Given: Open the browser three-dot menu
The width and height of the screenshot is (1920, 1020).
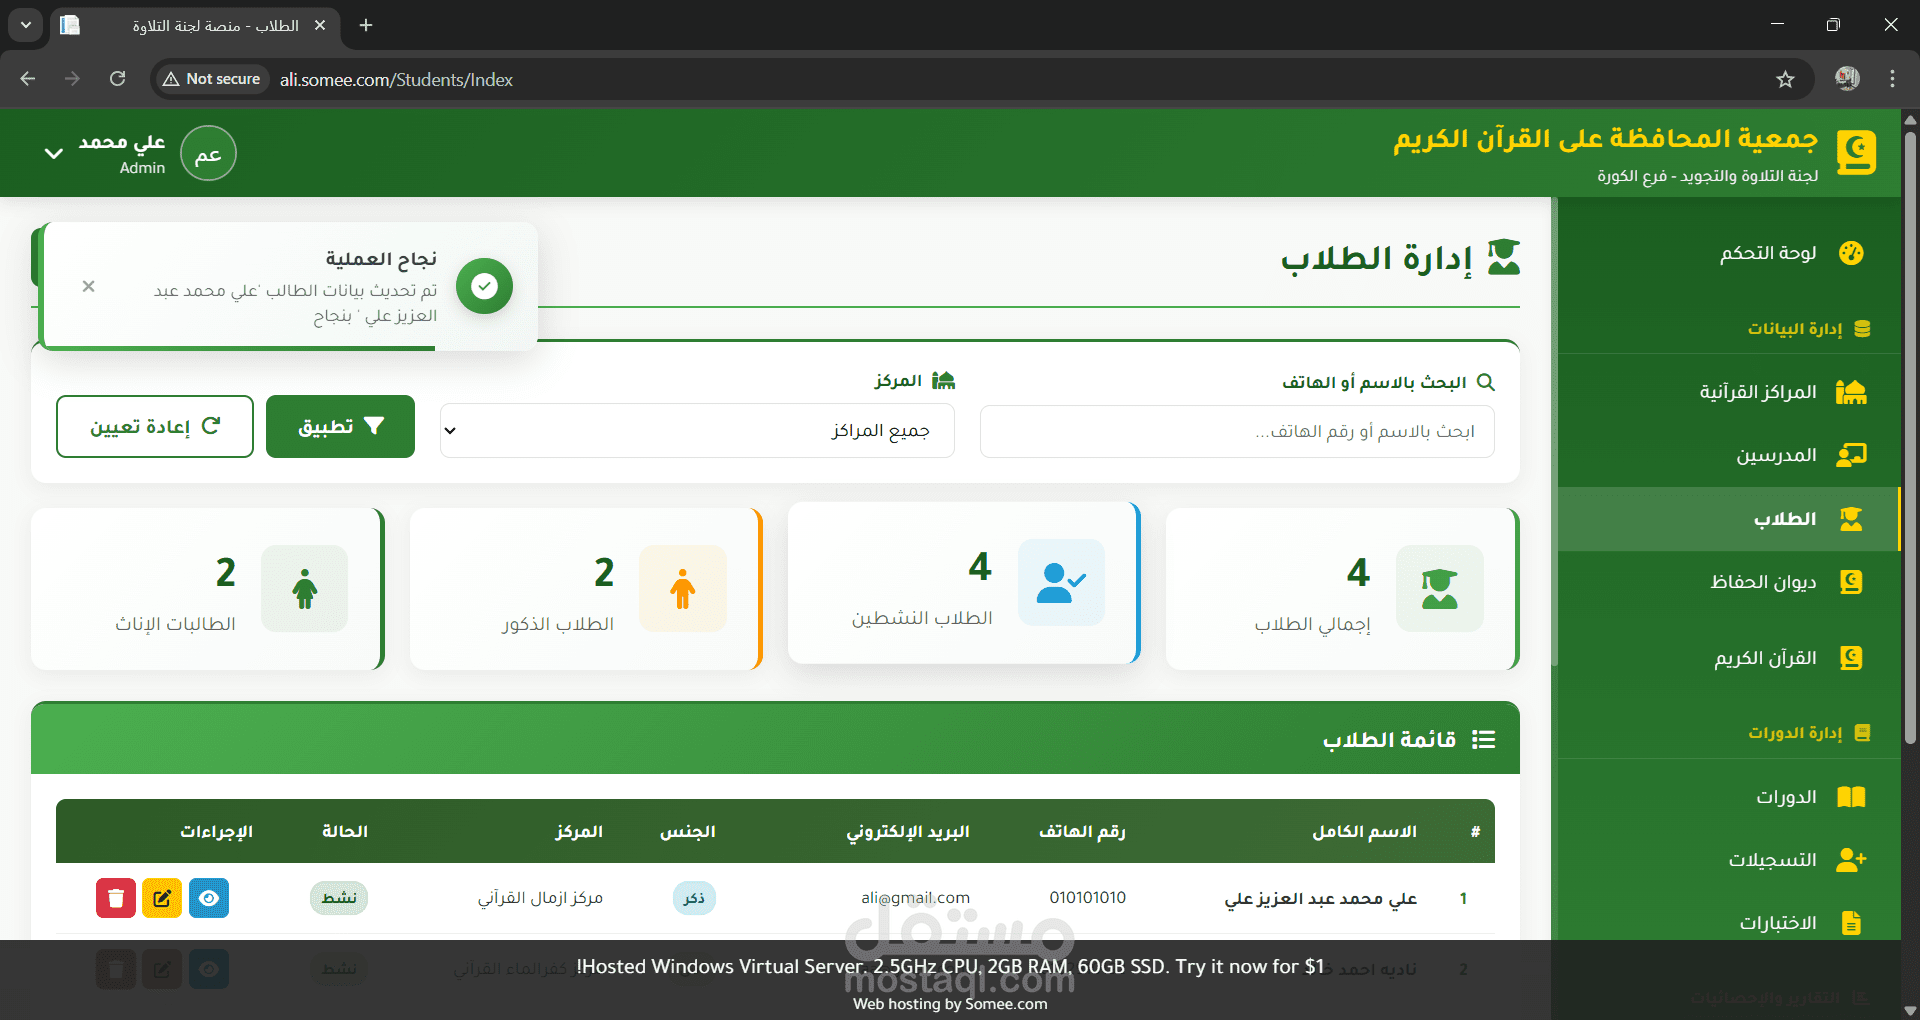Looking at the screenshot, I should (1892, 79).
